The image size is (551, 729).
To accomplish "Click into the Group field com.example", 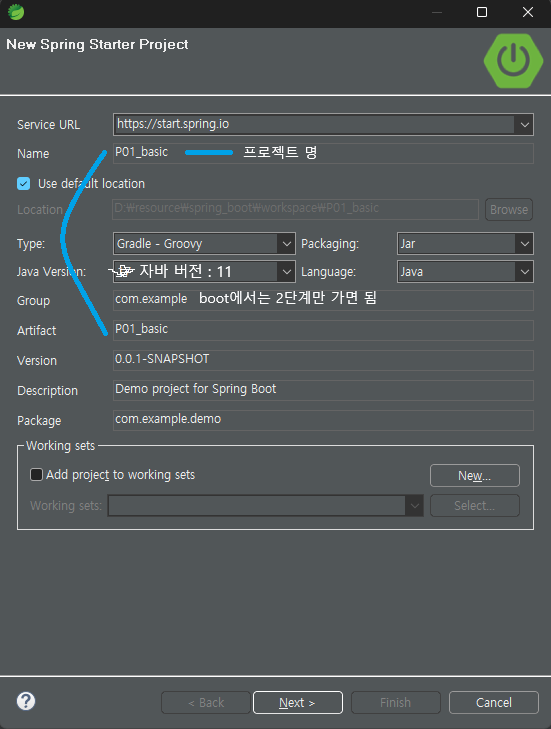I will (323, 300).
